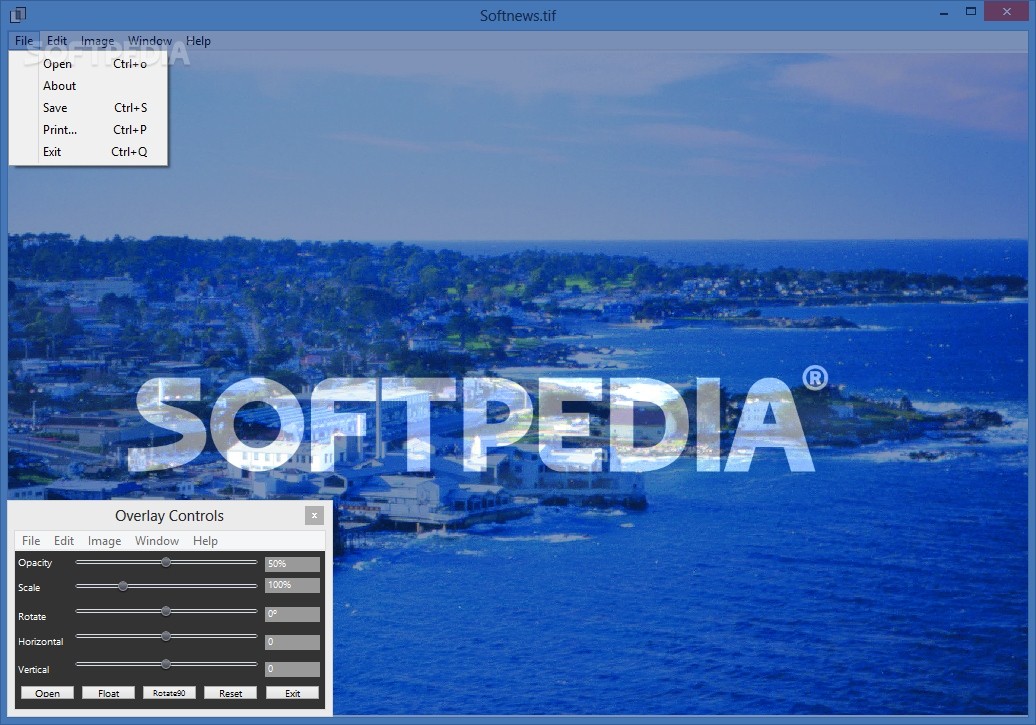Open the Image menu in main window
This screenshot has height=725, width=1036.
97,41
